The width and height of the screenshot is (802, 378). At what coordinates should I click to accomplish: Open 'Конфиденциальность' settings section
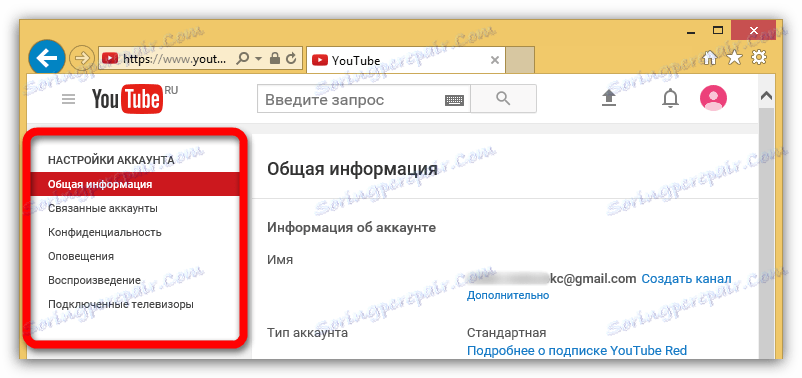(105, 232)
